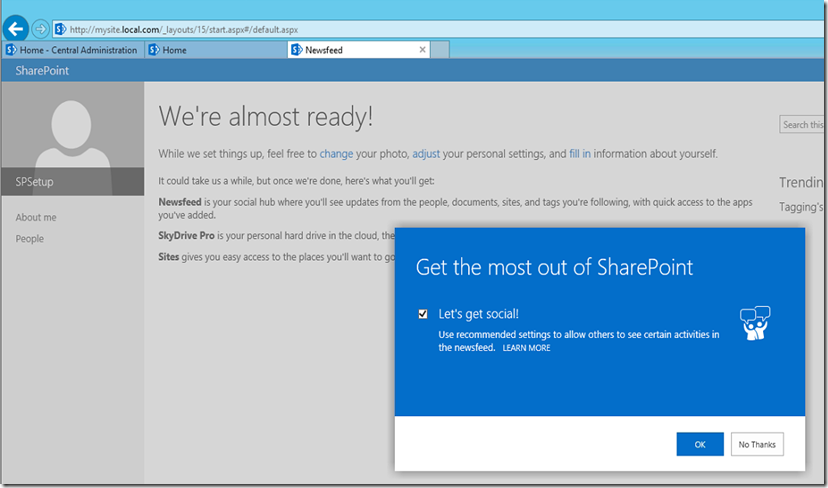Screen dimensions: 828x488
Task: Click the SharePoint icon on the Newsfeed tab
Action: tap(297, 50)
